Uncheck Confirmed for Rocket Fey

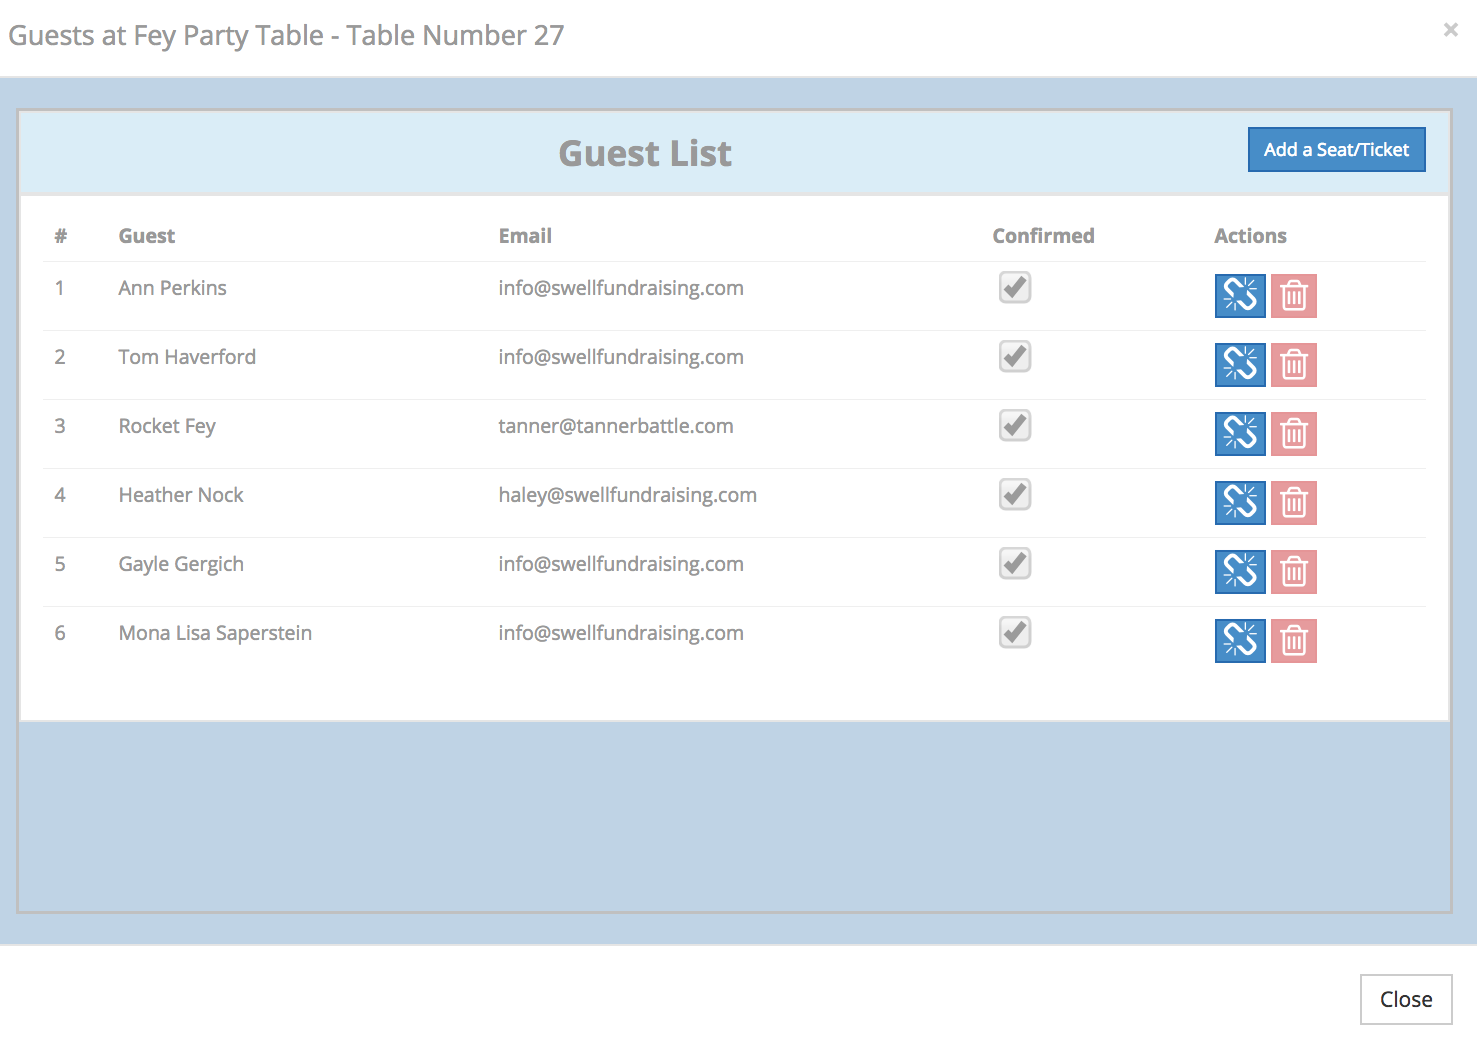(1014, 426)
